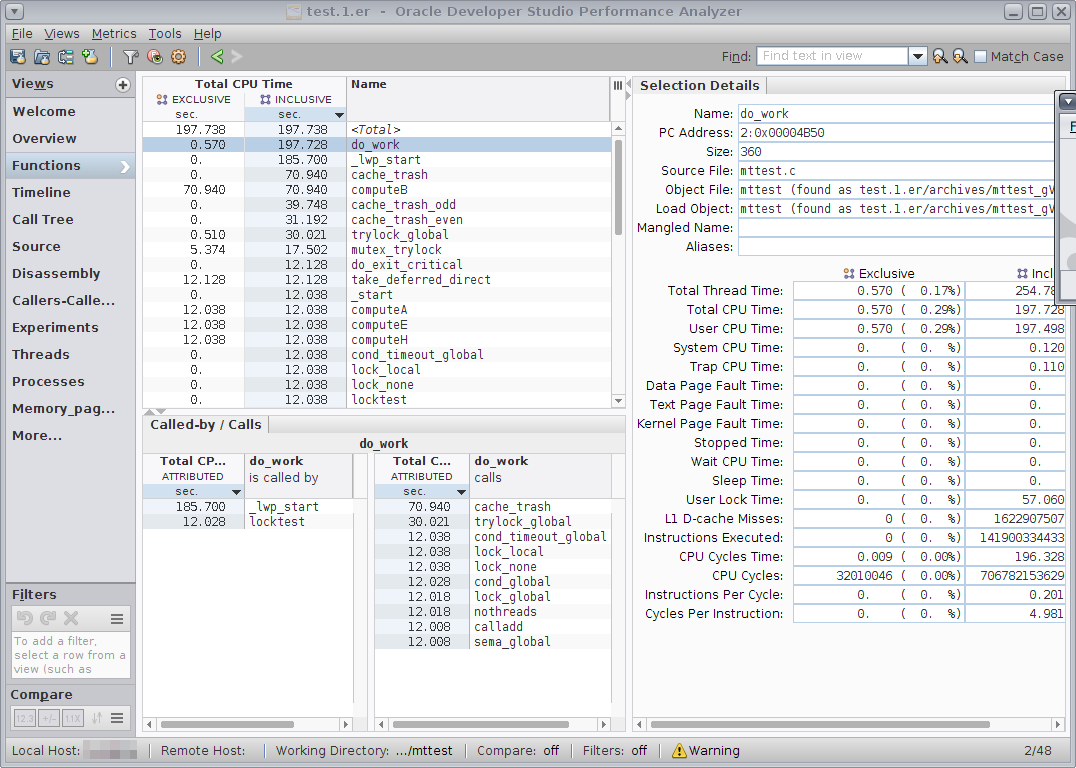This screenshot has height=768, width=1076.
Task: Click the Warning icon in status bar
Action: [x=680, y=750]
